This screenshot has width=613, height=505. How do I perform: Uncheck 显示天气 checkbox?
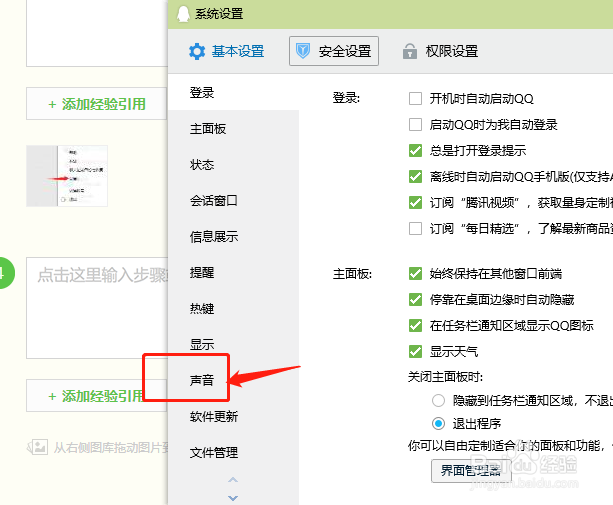pos(415,351)
